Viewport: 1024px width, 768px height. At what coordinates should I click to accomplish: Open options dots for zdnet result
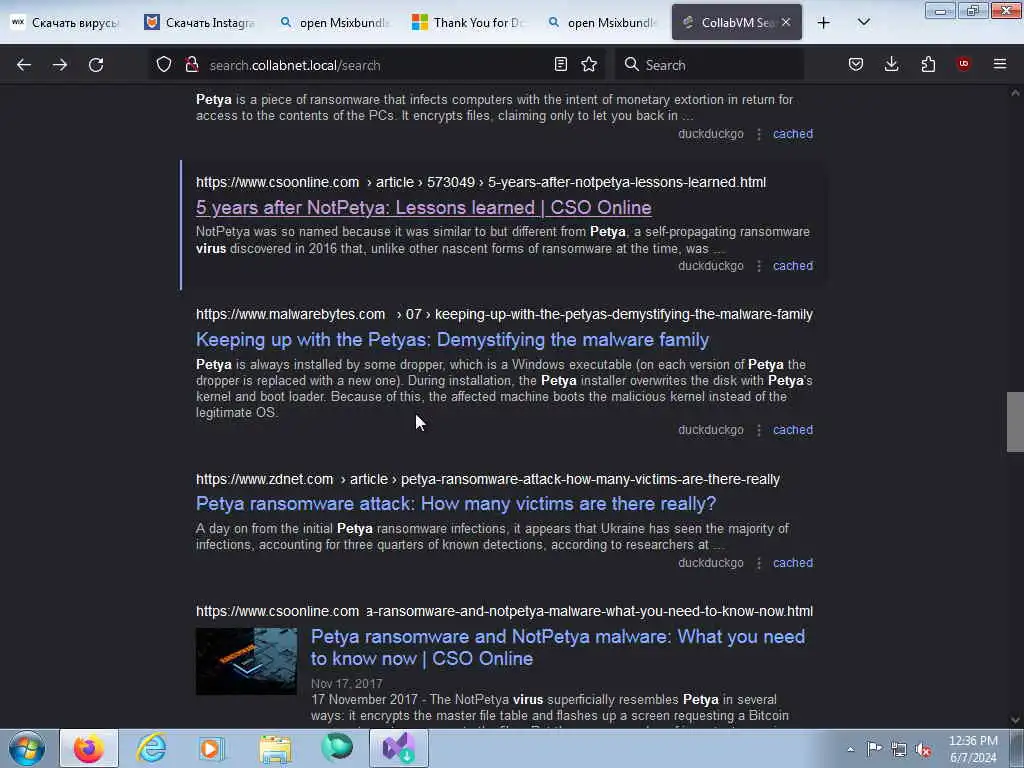tap(759, 563)
